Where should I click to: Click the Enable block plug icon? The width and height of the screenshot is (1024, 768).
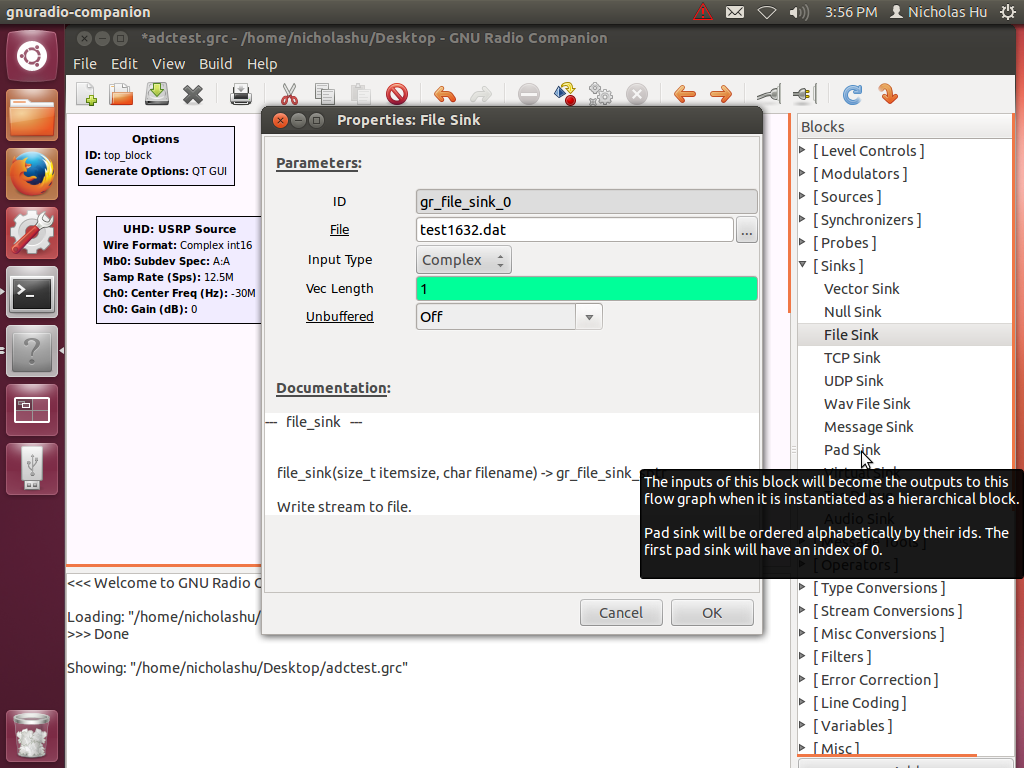point(769,95)
